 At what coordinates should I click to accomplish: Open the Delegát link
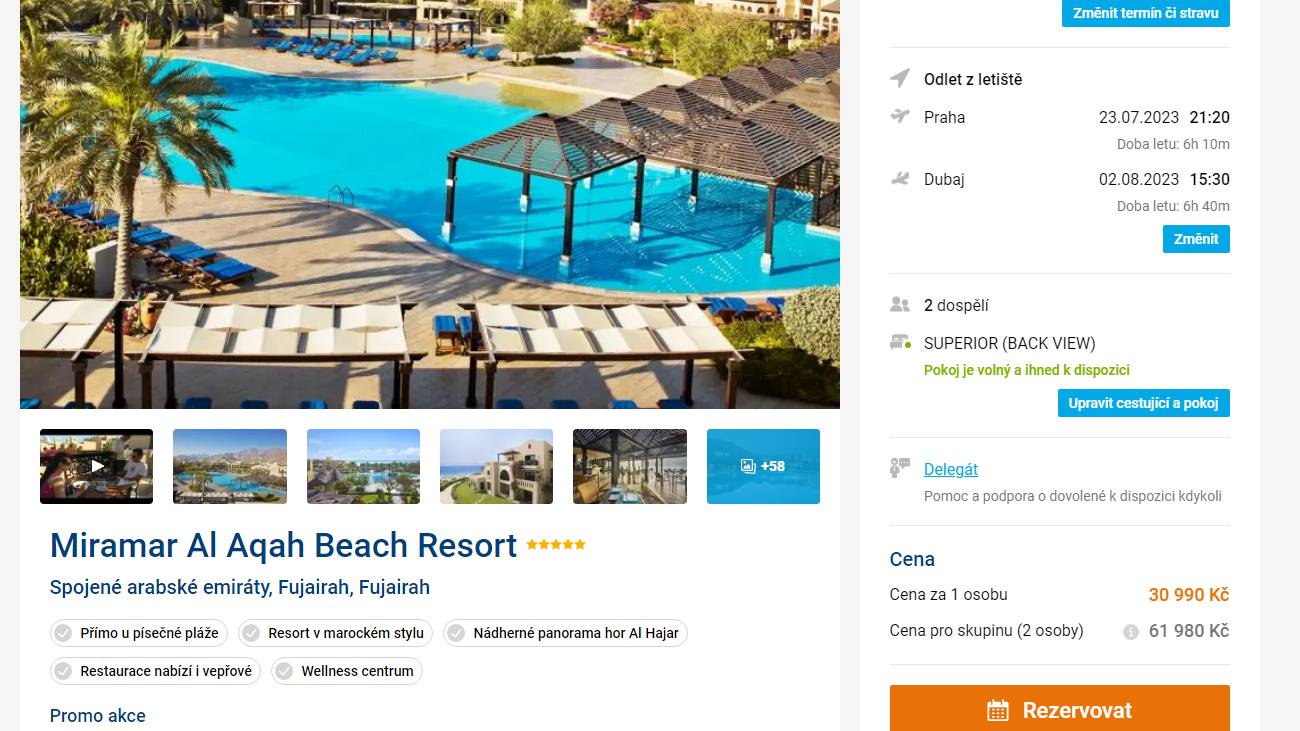coord(951,469)
